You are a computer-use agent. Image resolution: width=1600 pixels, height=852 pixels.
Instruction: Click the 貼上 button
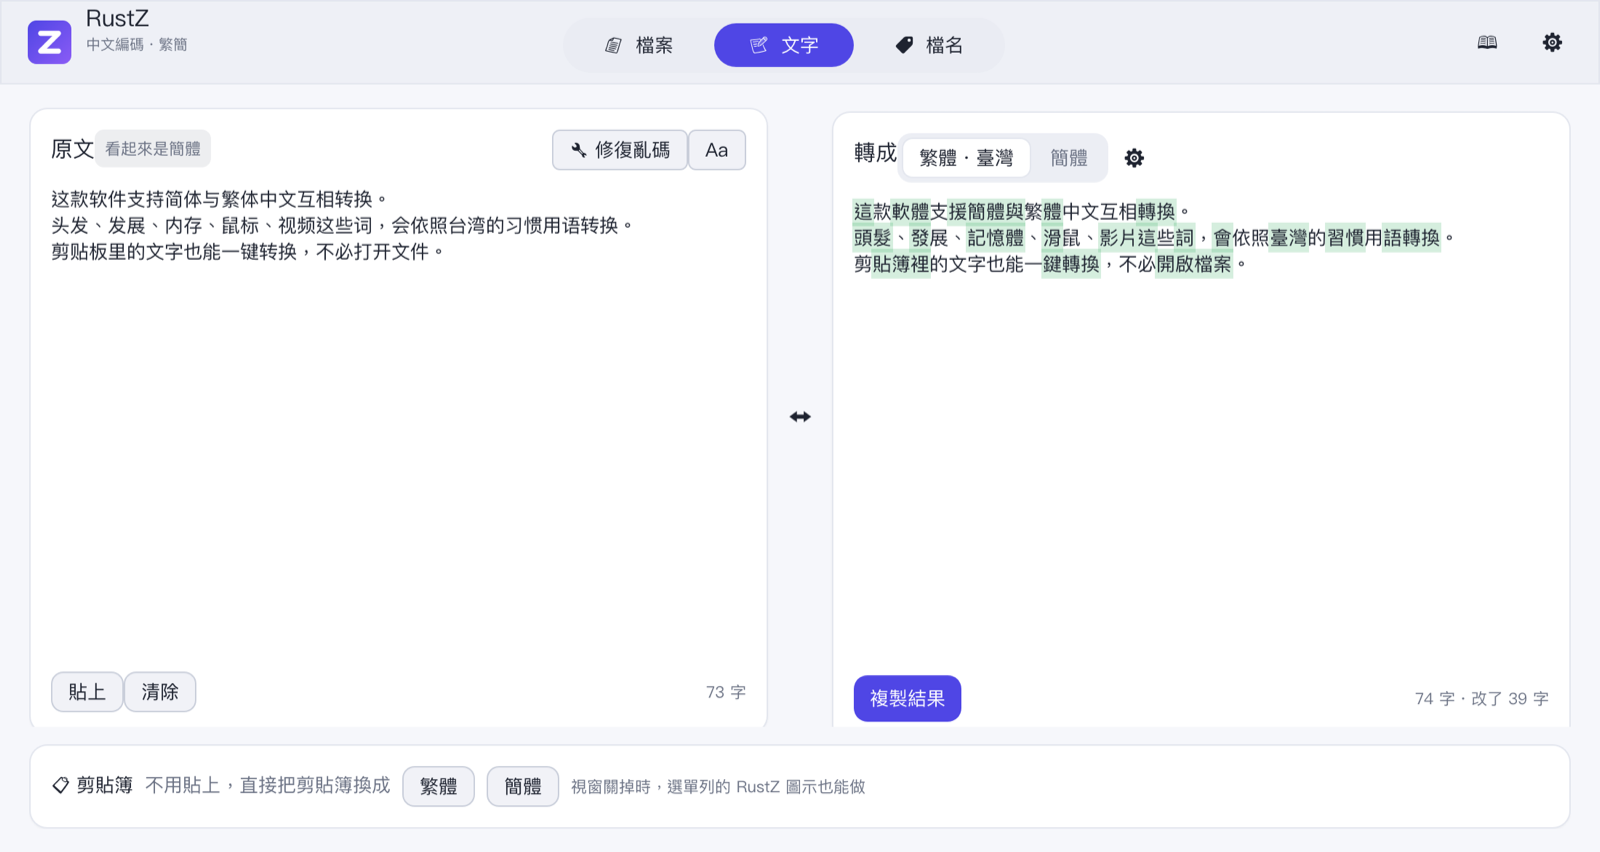click(x=87, y=692)
